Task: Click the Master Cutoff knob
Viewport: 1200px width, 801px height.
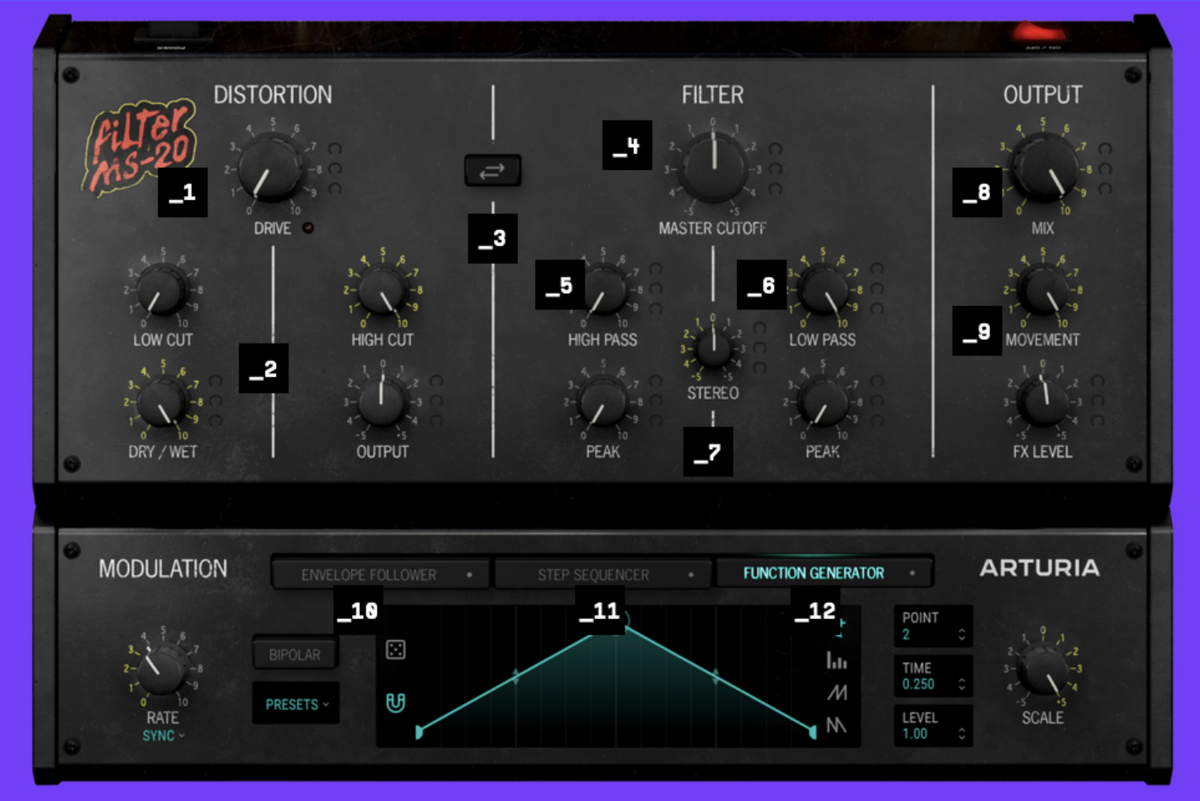Action: (713, 166)
